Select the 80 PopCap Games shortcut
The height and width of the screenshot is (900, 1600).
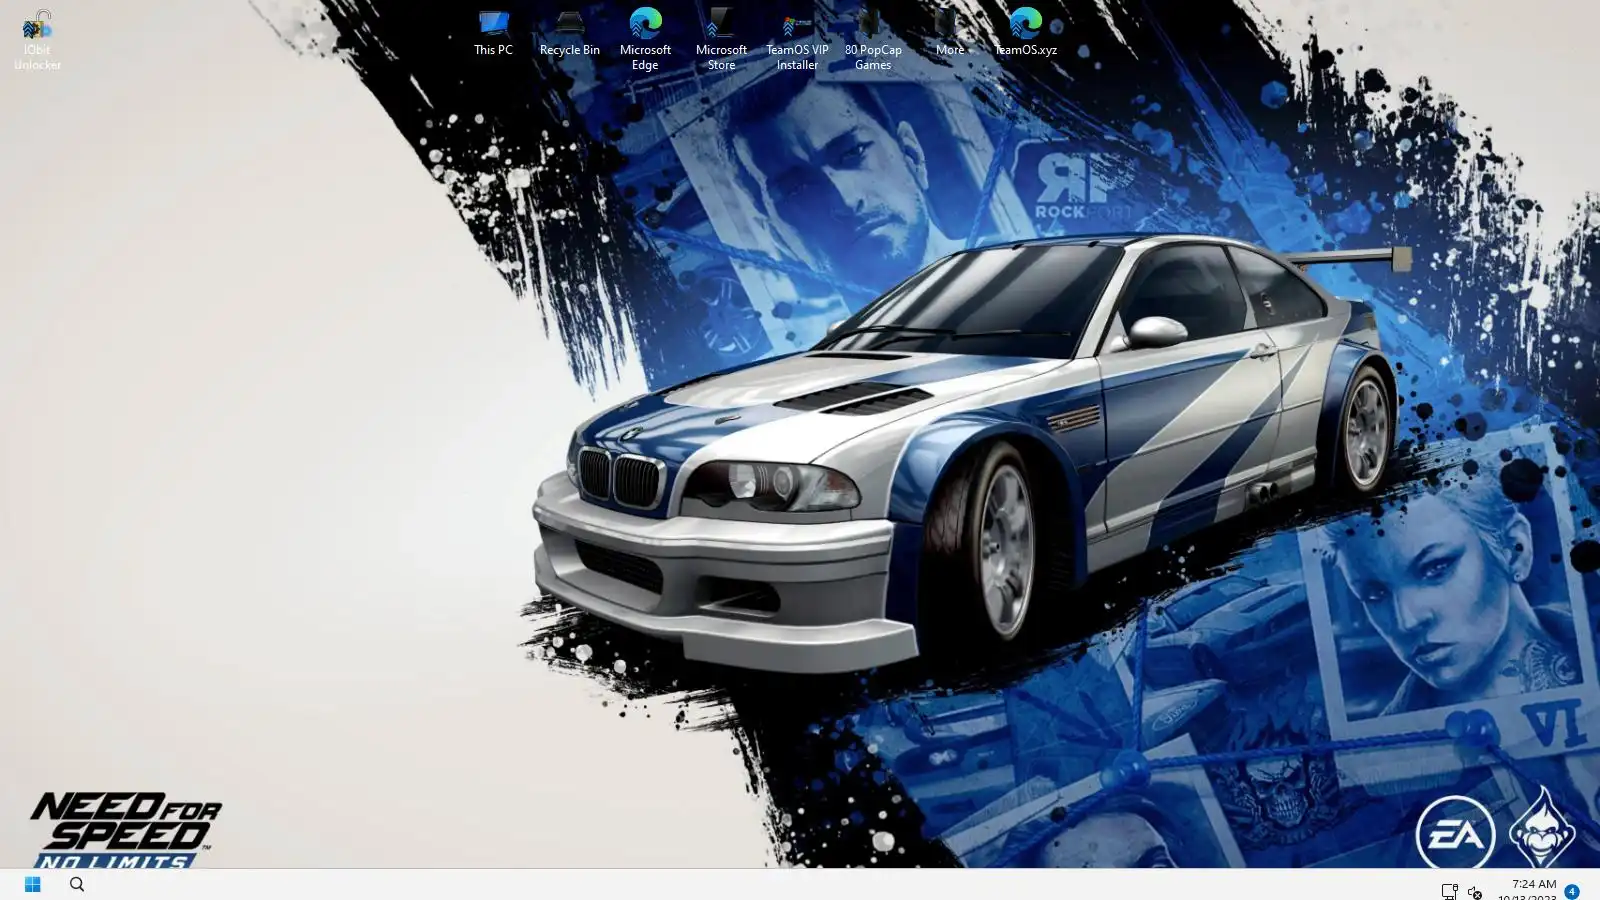(873, 40)
